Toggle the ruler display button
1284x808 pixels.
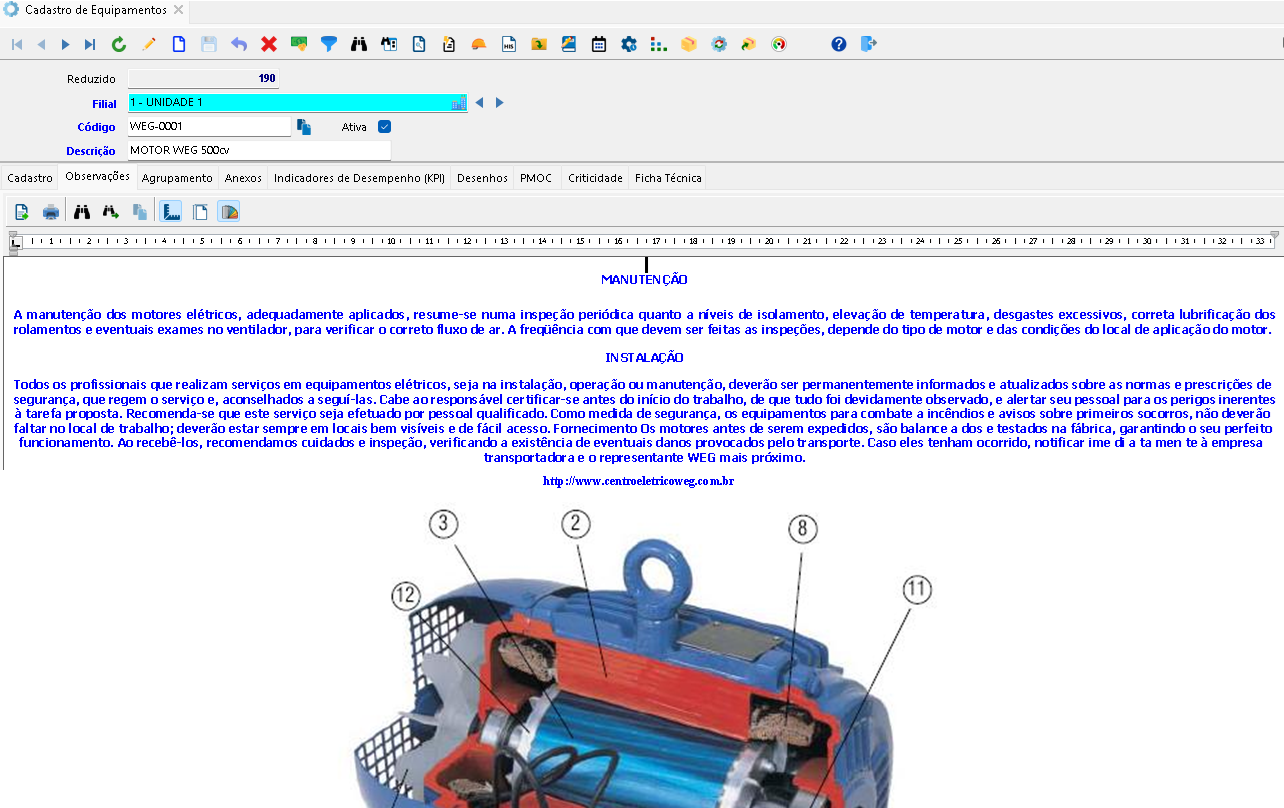pyautogui.click(x=171, y=212)
